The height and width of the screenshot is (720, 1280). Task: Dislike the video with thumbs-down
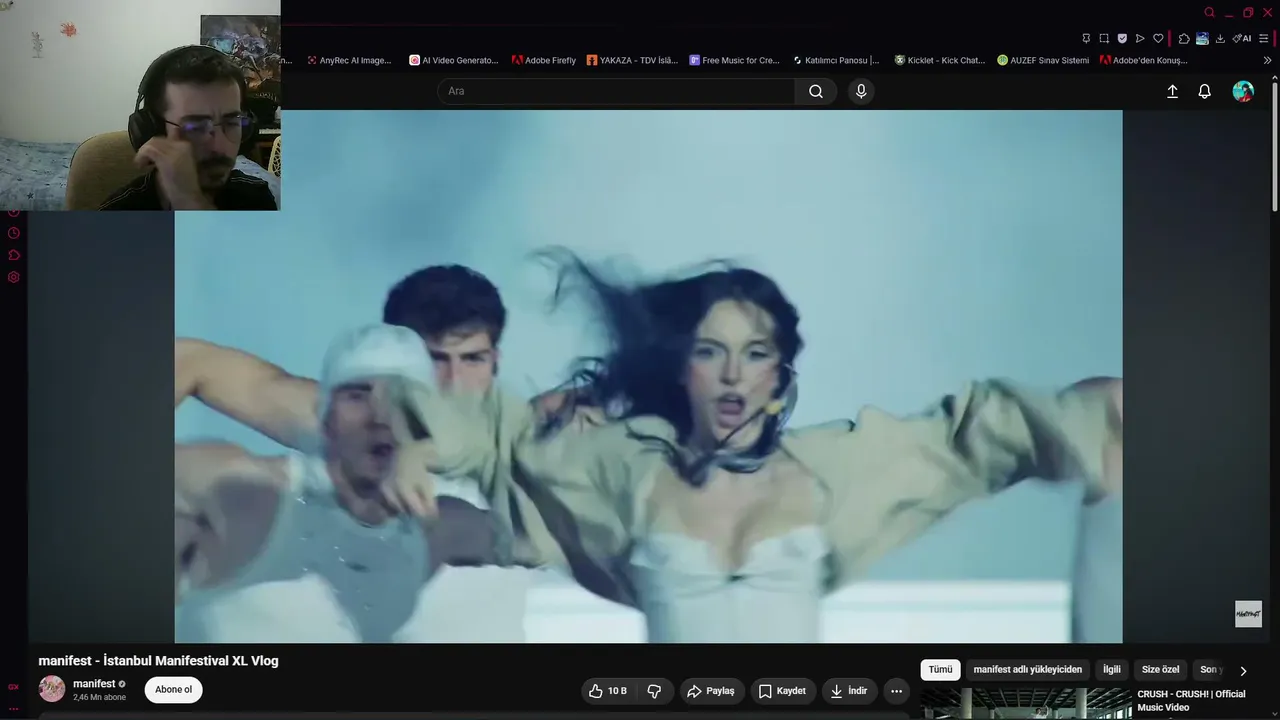tap(654, 691)
